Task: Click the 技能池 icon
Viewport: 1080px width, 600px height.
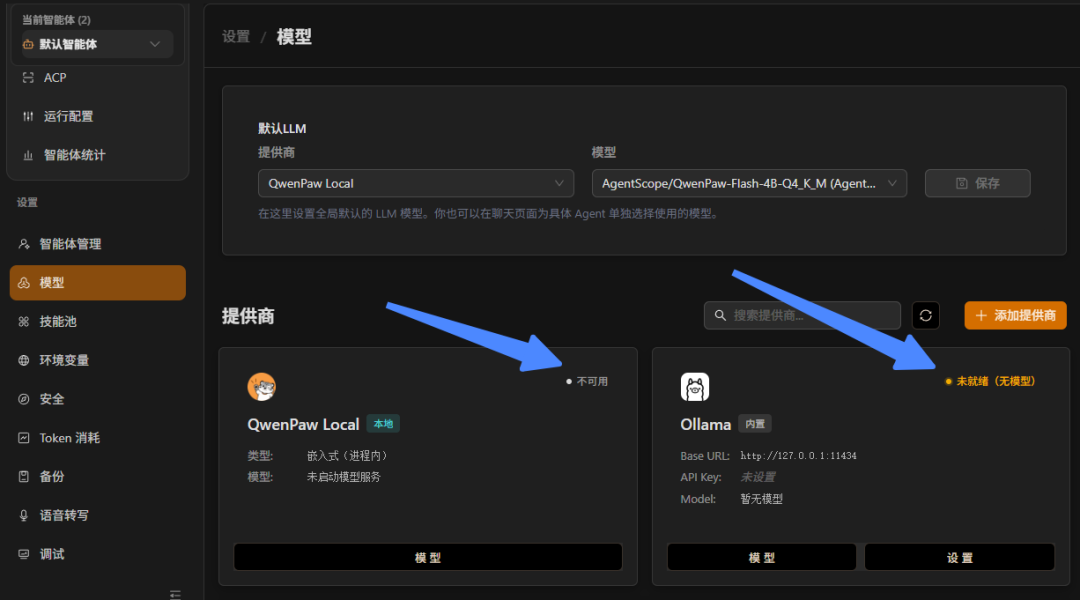Action: [24, 322]
